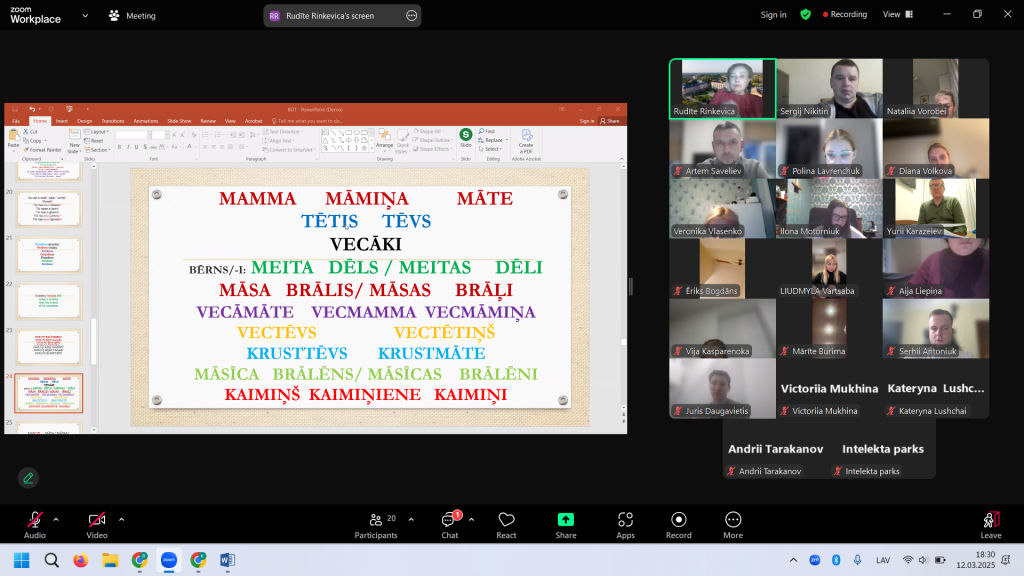The image size is (1024, 576).
Task: Click the Sign in link
Action: 773,15
